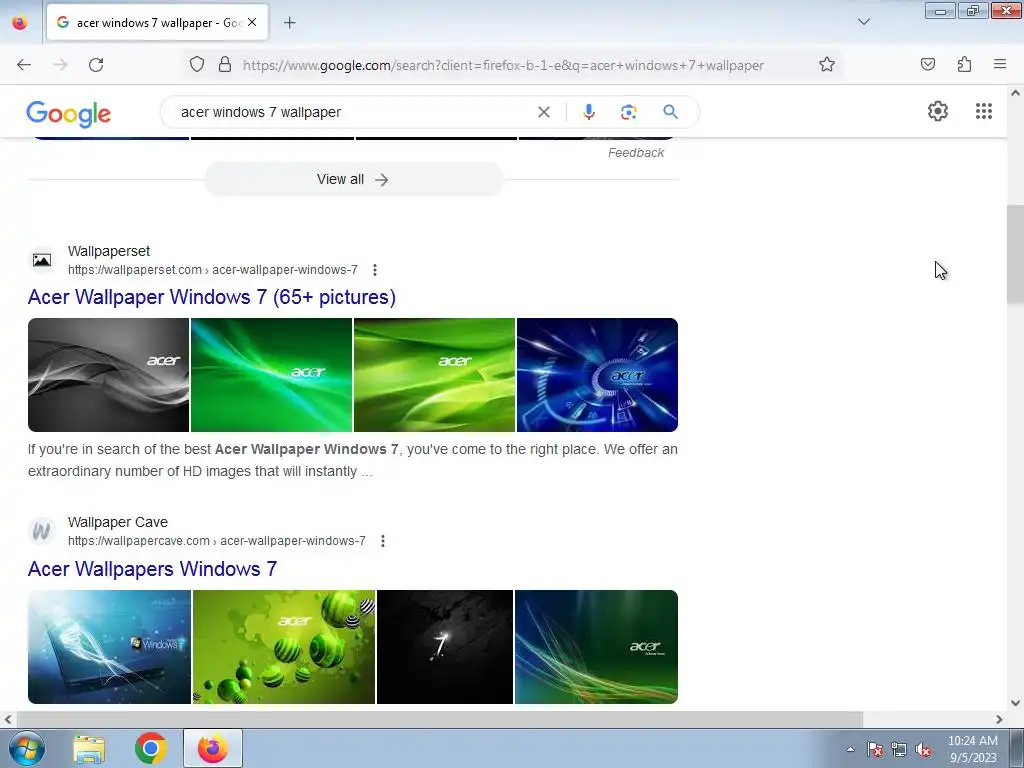Click the scroll down arrow
Image resolution: width=1024 pixels, height=768 pixels.
[x=1015, y=703]
